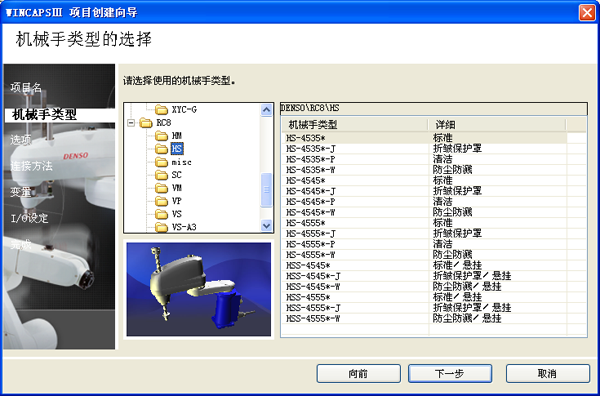The height and width of the screenshot is (396, 600).
Task: Click the 下一步 next button
Action: pyautogui.click(x=450, y=373)
